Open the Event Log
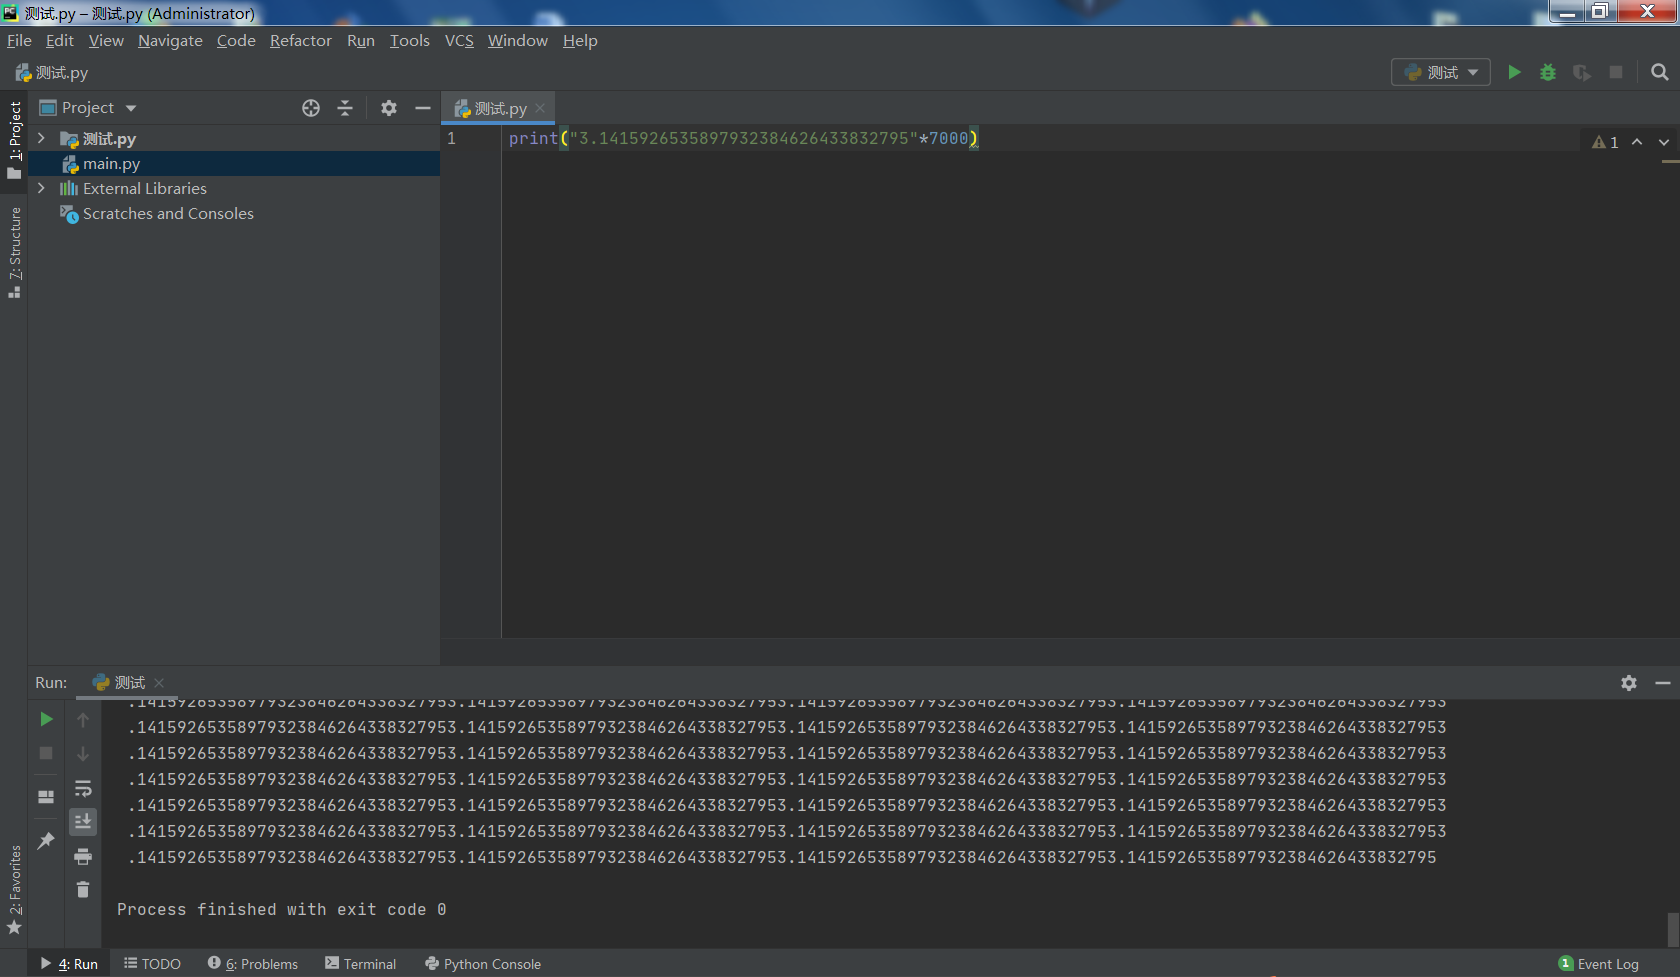Viewport: 1680px width, 977px height. pos(1598,964)
